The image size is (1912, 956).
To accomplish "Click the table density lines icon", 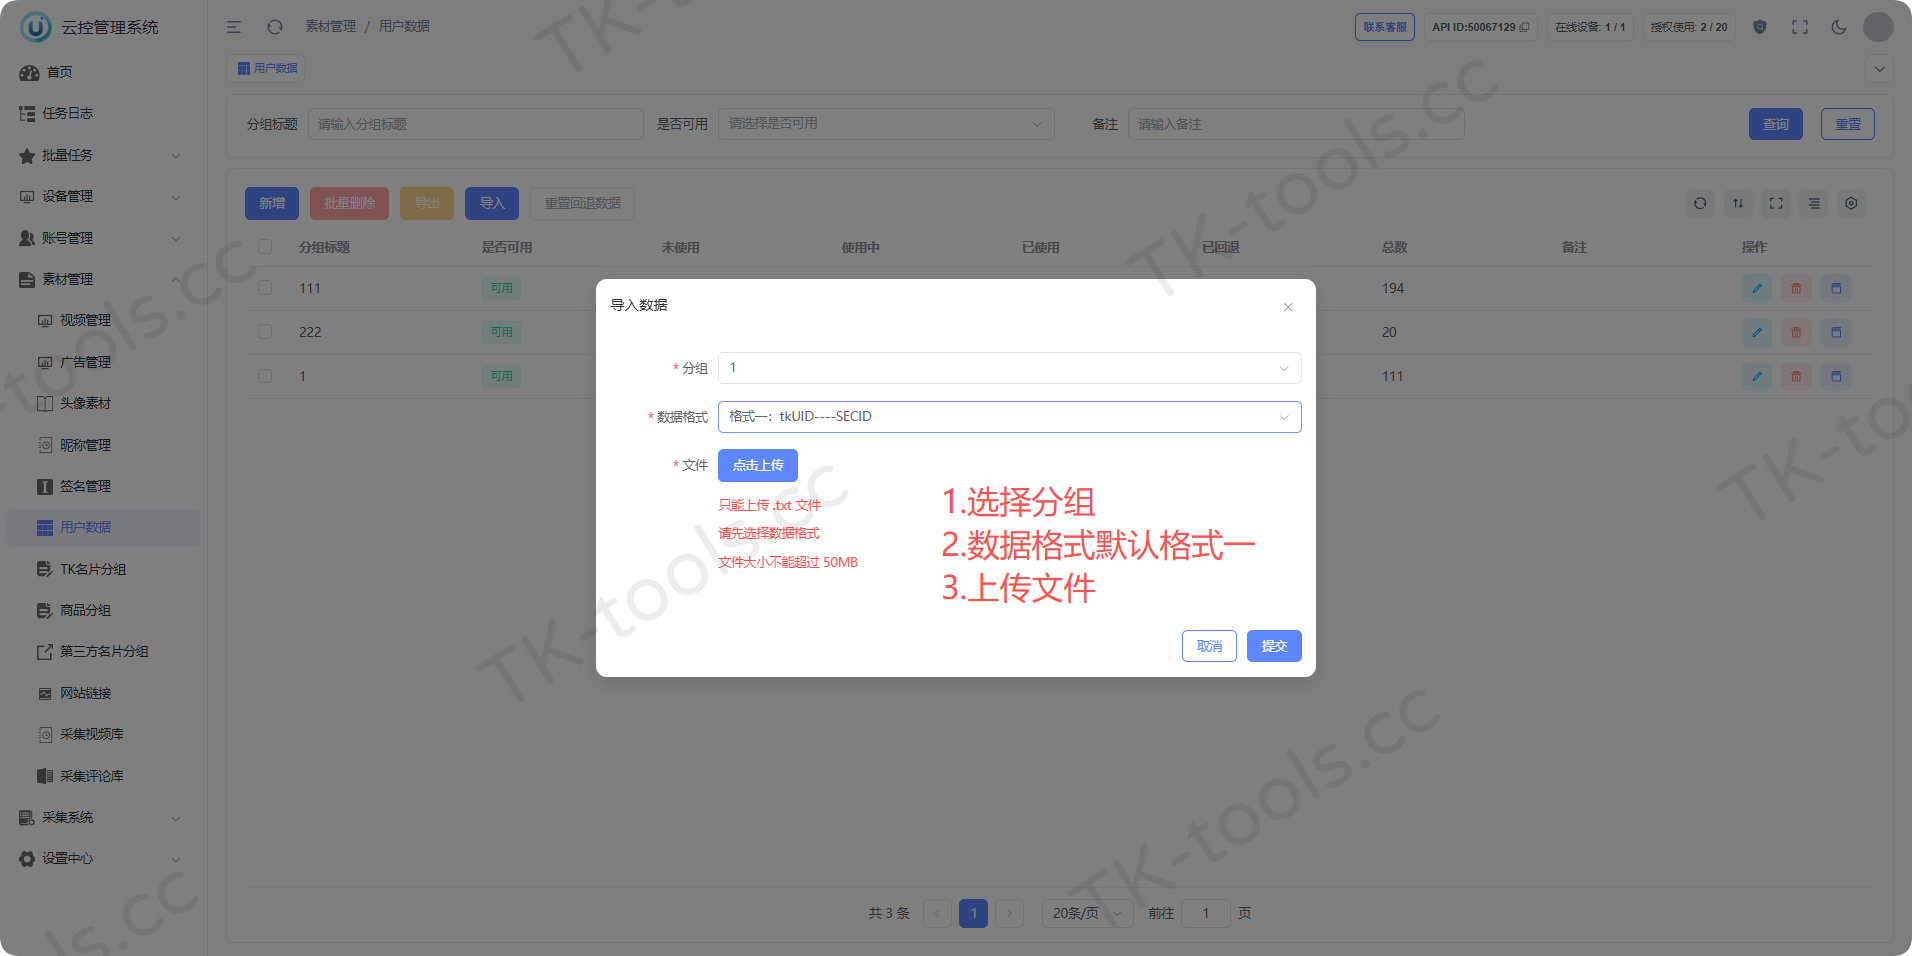I will point(1814,203).
